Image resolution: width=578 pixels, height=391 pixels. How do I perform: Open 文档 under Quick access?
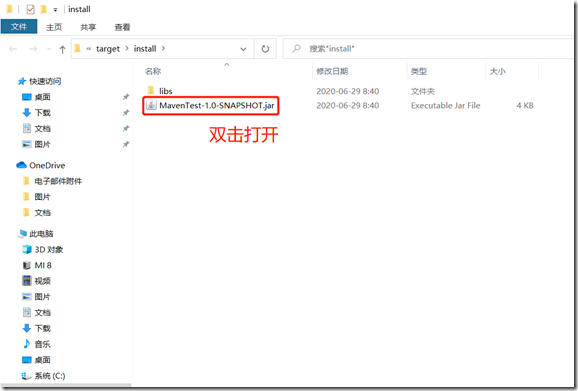[x=42, y=129]
